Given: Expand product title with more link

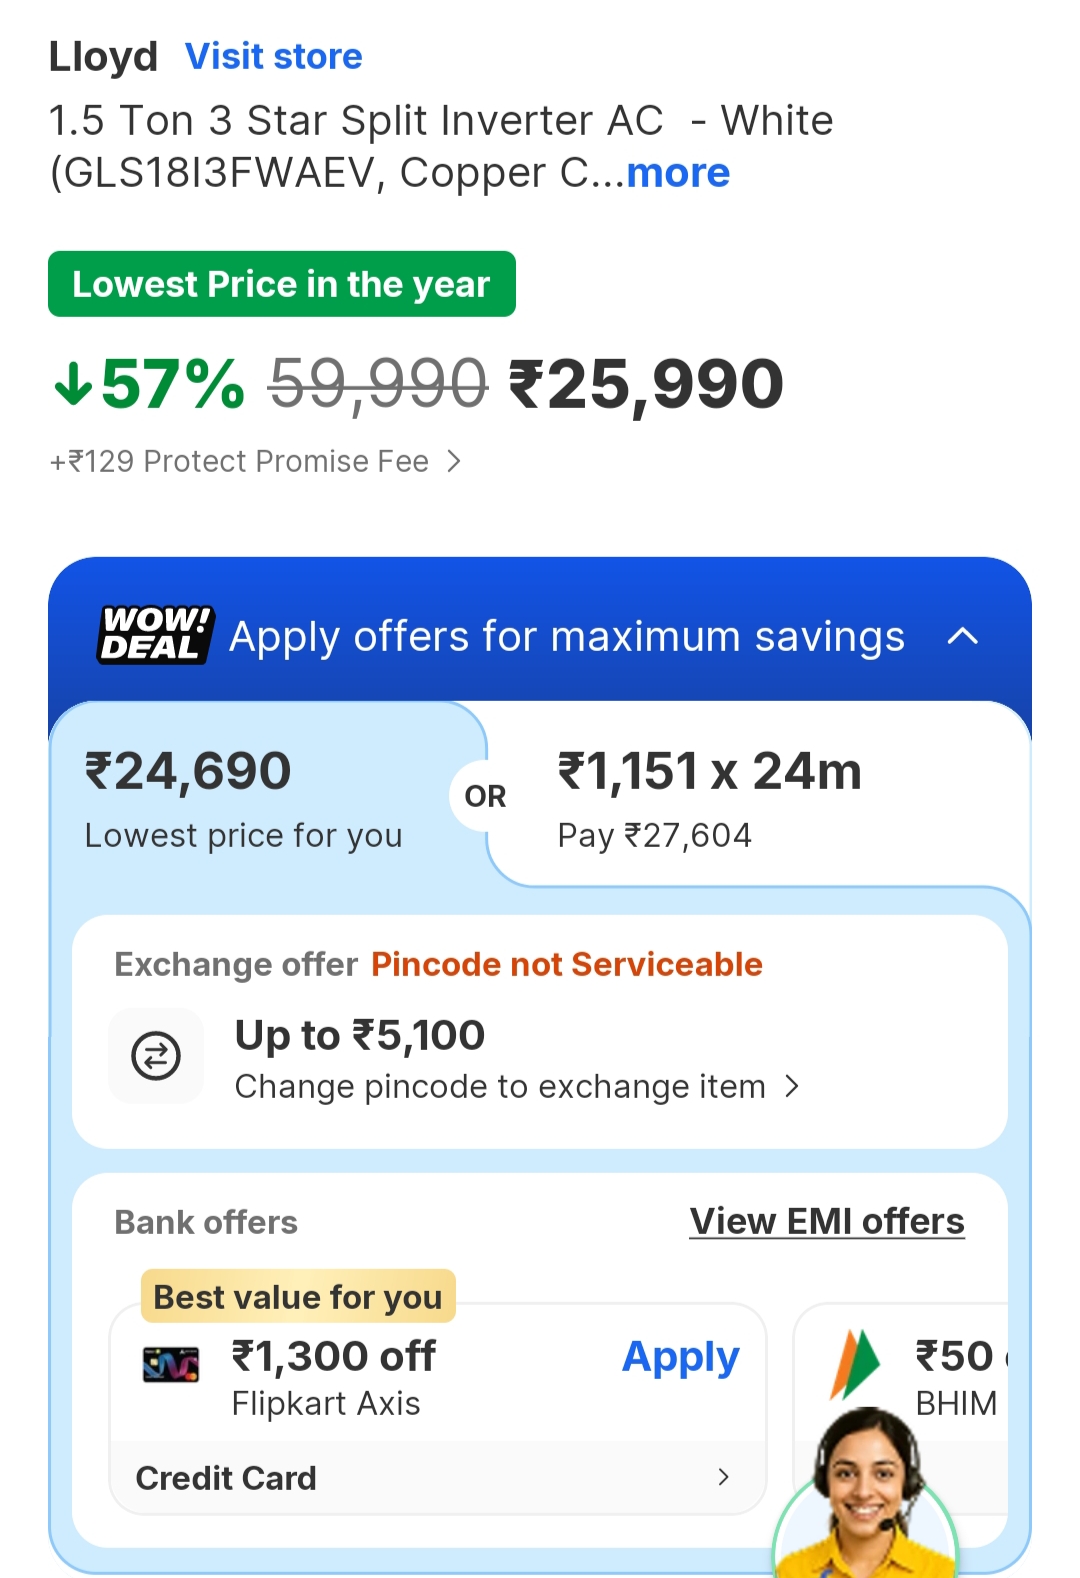Looking at the screenshot, I should [x=678, y=173].
